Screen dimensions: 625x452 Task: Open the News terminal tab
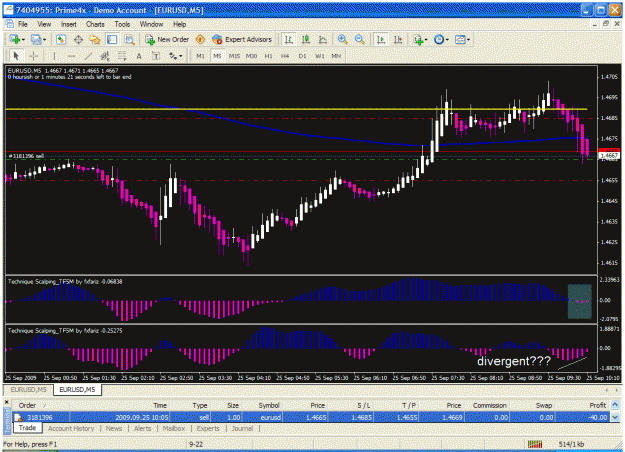pos(114,428)
